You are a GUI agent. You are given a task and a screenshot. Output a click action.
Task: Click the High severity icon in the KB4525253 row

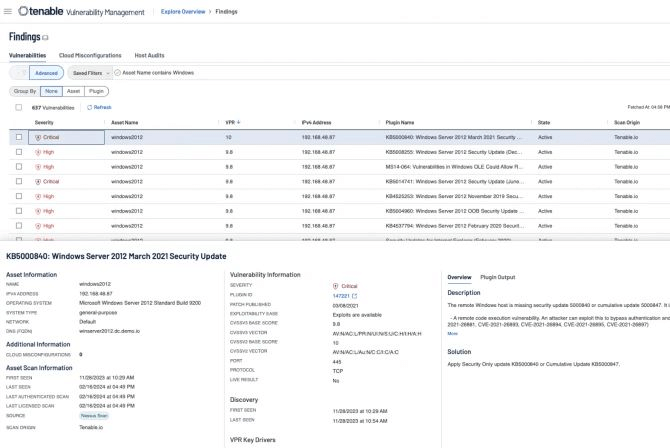point(38,196)
